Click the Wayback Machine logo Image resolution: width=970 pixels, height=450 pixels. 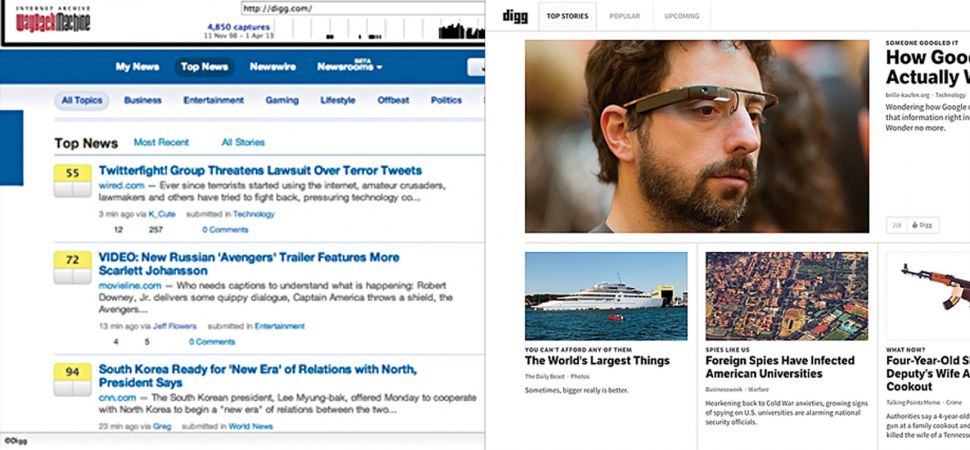tap(53, 20)
